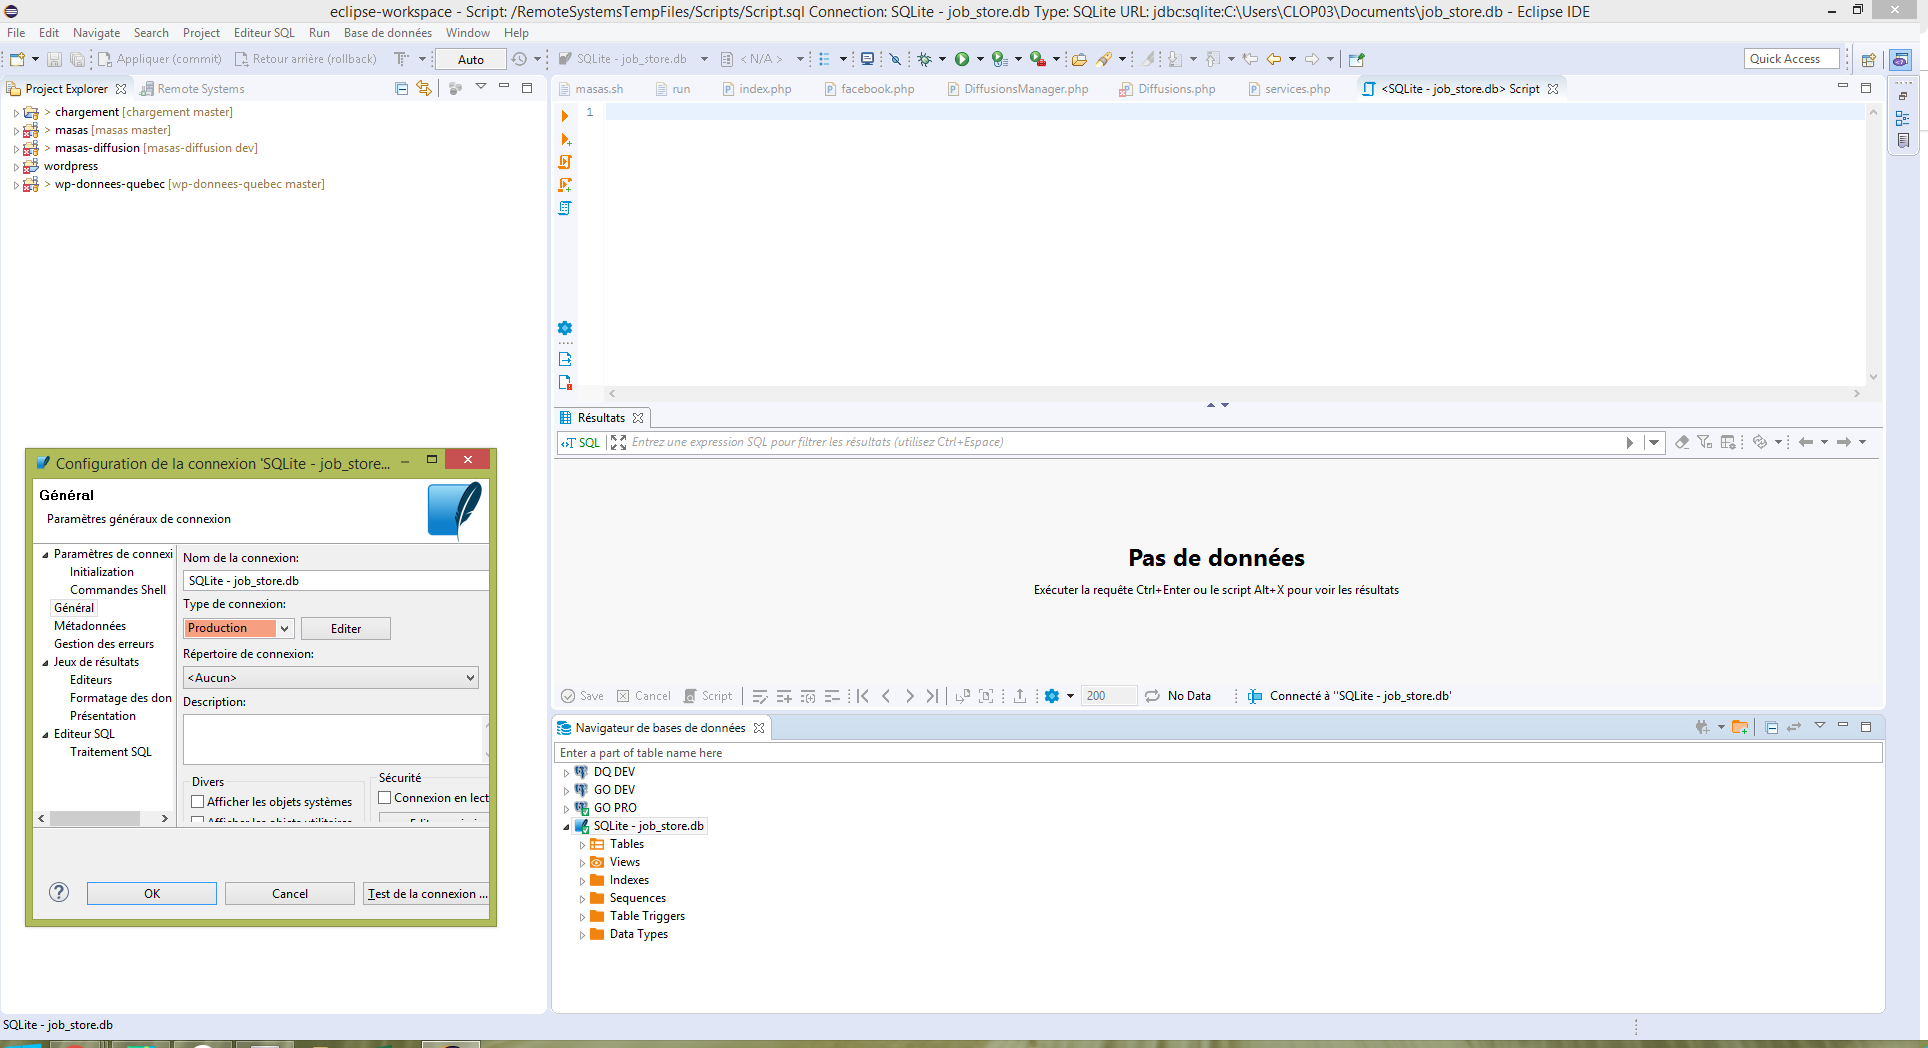Switch to the DiffusionsManager.php tab
1928x1048 pixels.
point(1016,89)
